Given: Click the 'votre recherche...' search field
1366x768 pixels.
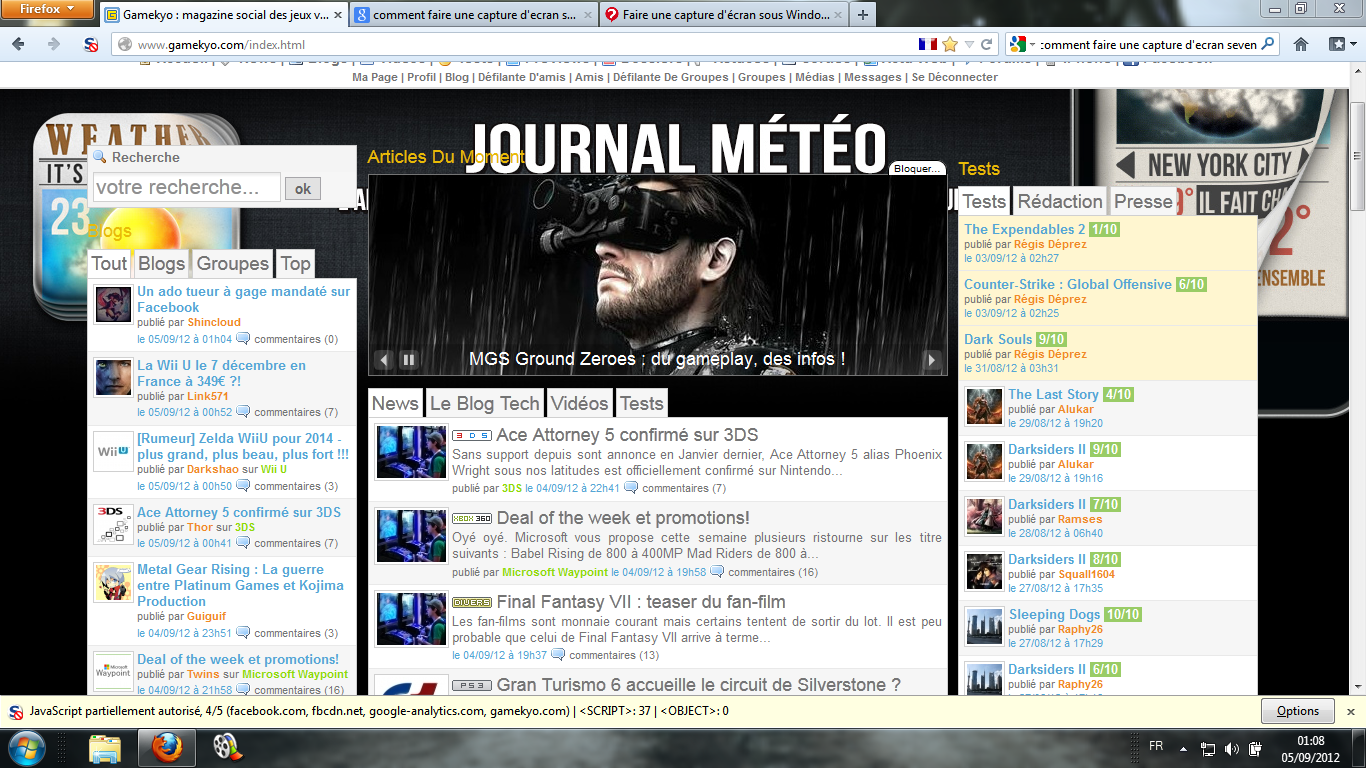Looking at the screenshot, I should coord(186,187).
